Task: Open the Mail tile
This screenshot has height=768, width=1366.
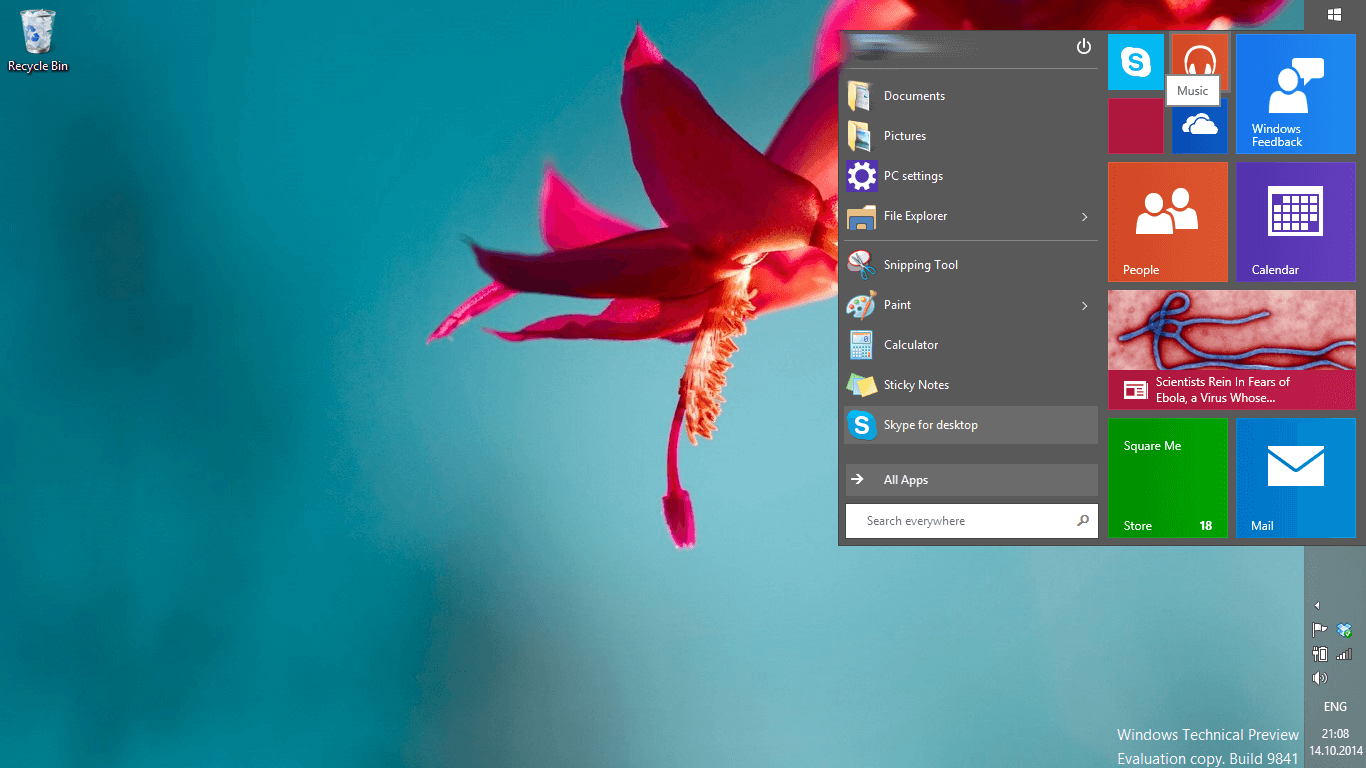Action: click(1295, 477)
